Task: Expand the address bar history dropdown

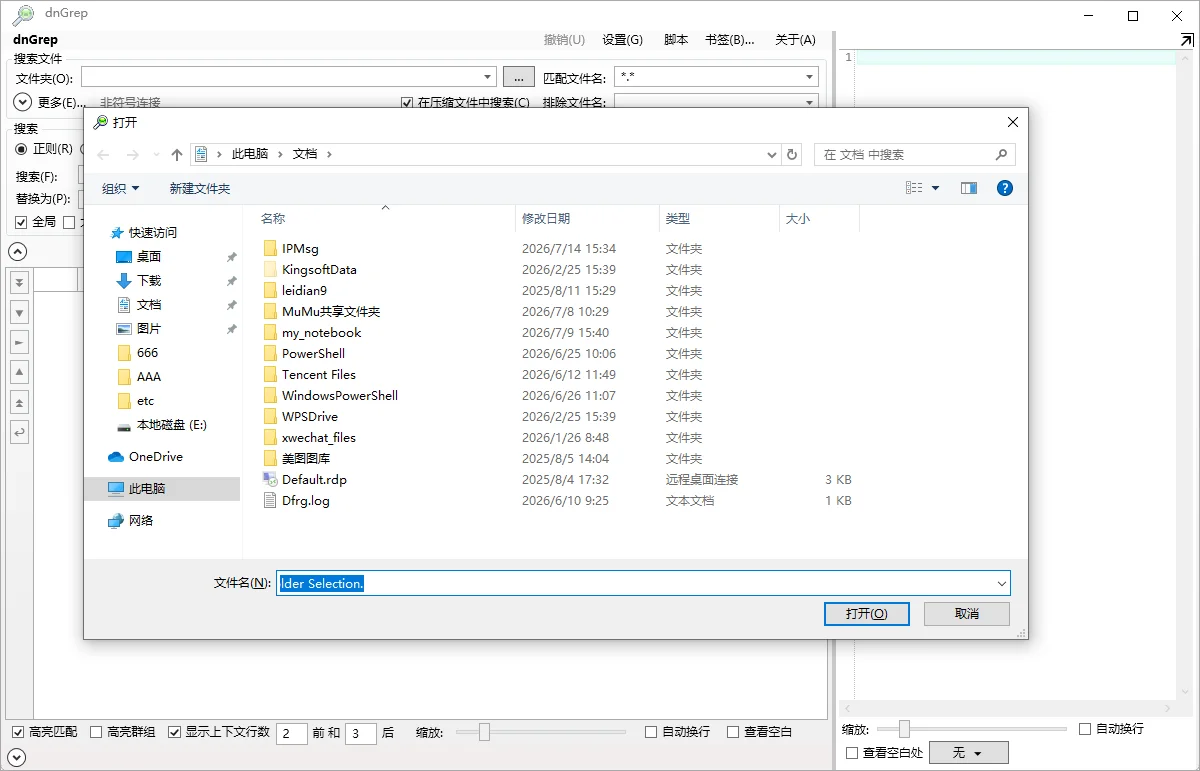Action: pos(771,155)
